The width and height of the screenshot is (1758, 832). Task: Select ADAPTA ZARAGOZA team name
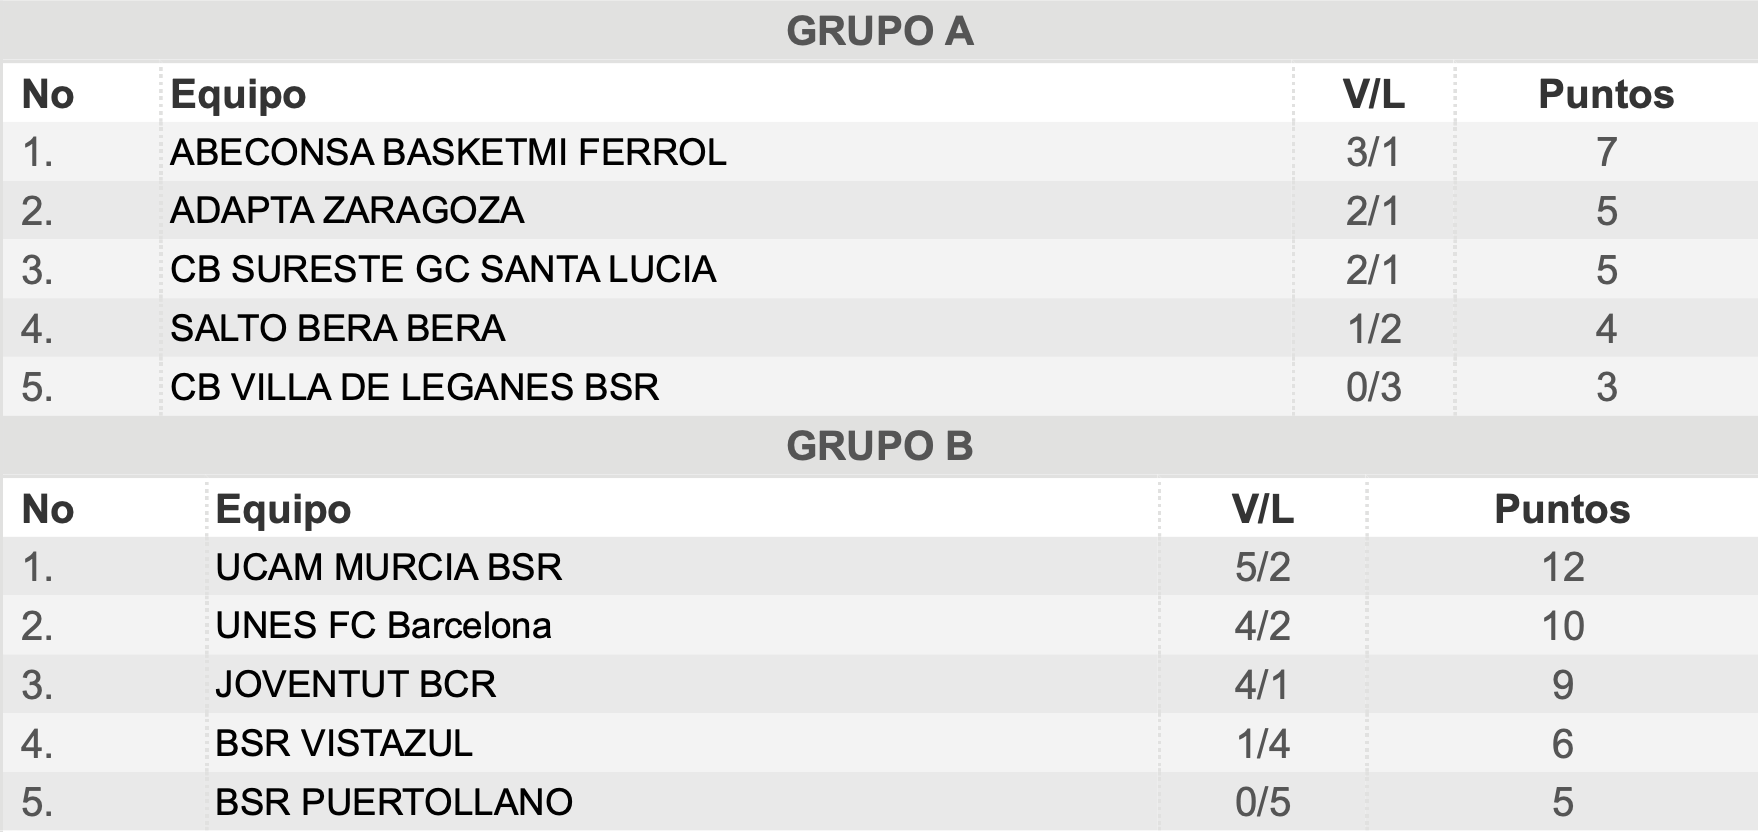point(347,210)
